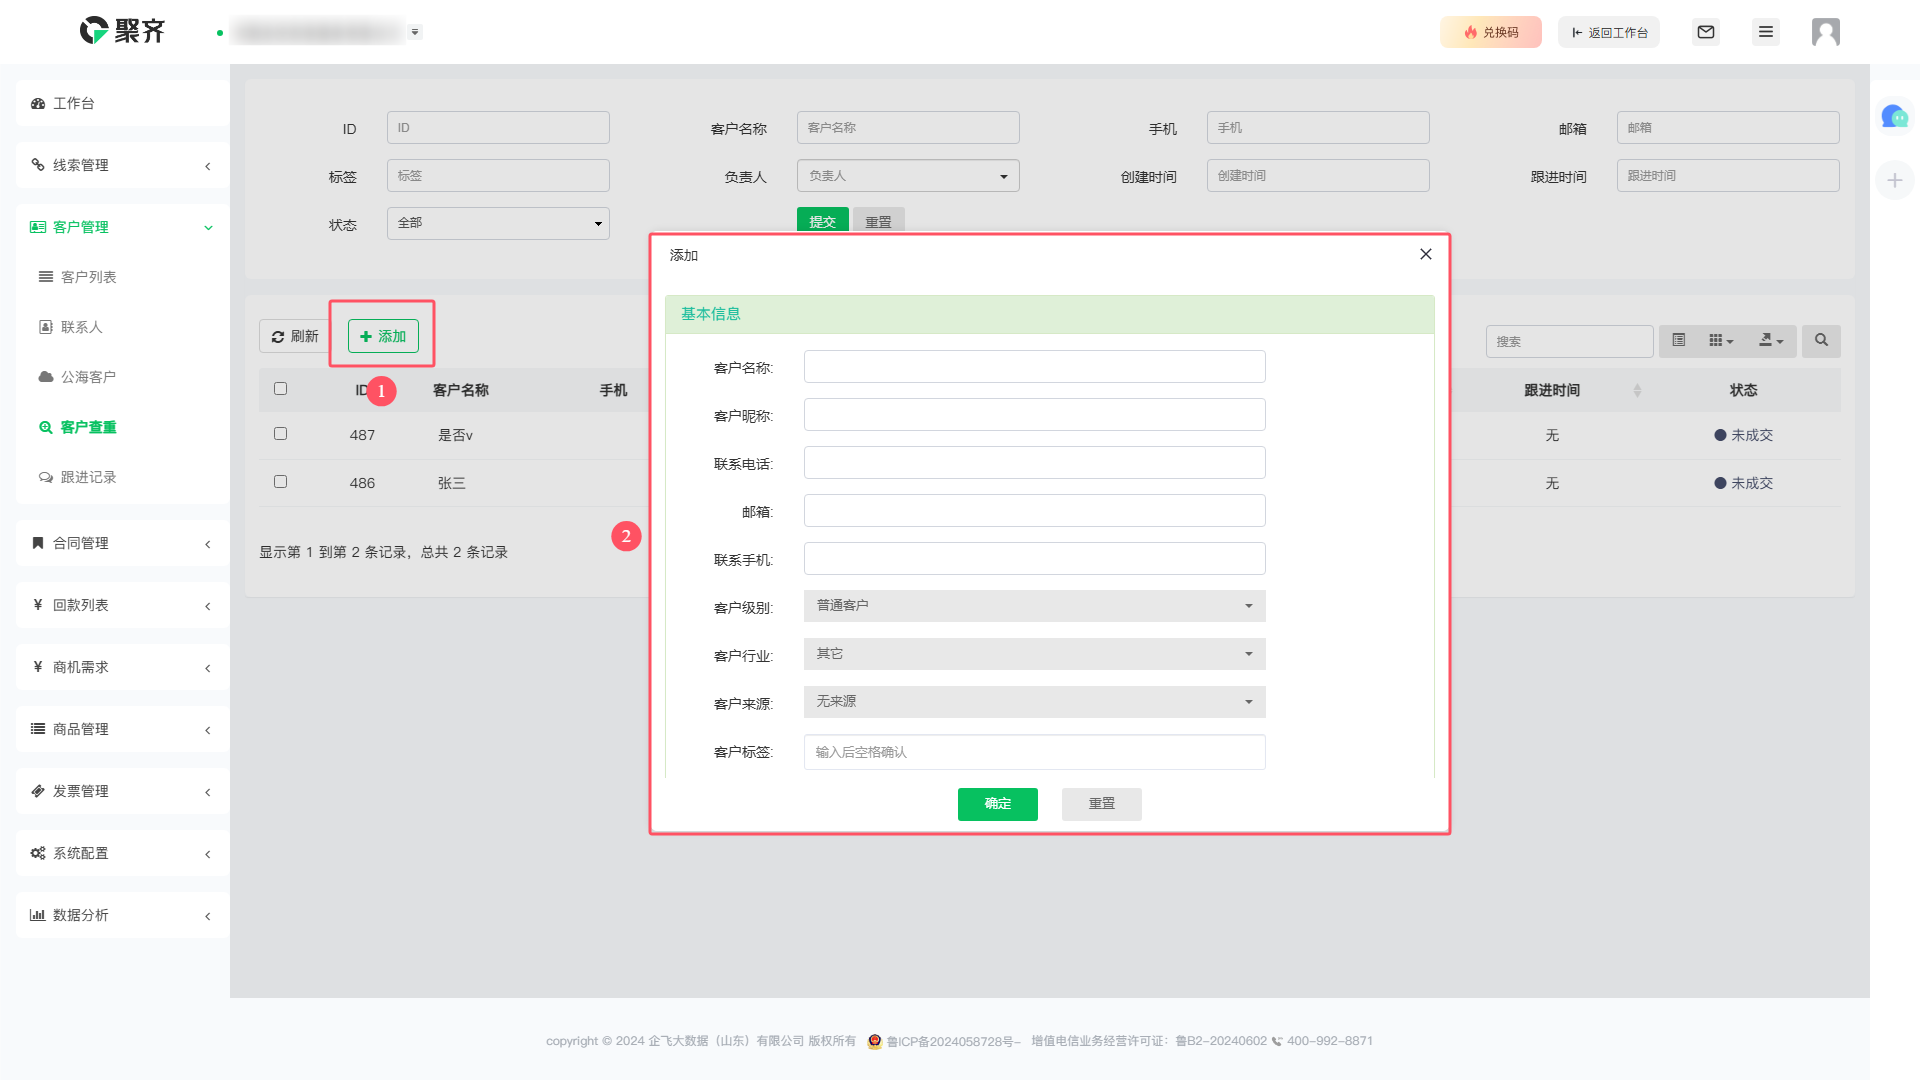Open 联系人 submenu item
1920x1080 pixels.
(81, 327)
